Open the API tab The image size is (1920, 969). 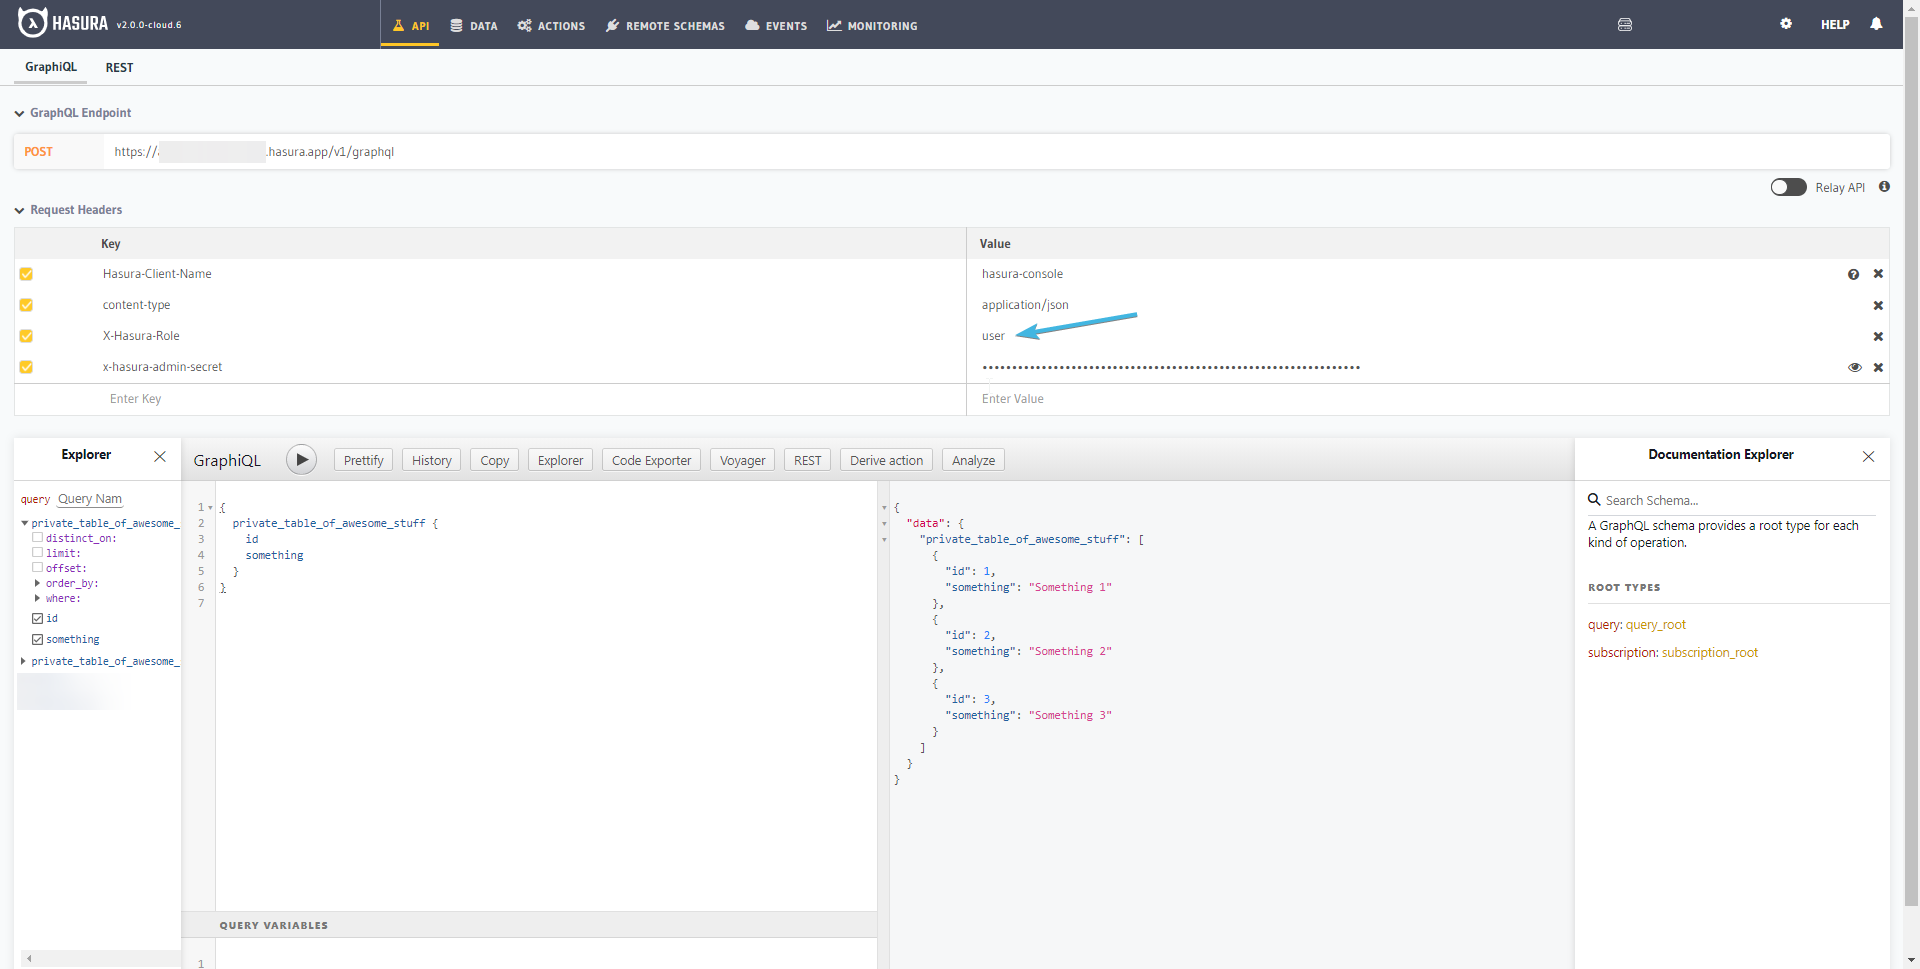click(x=410, y=25)
